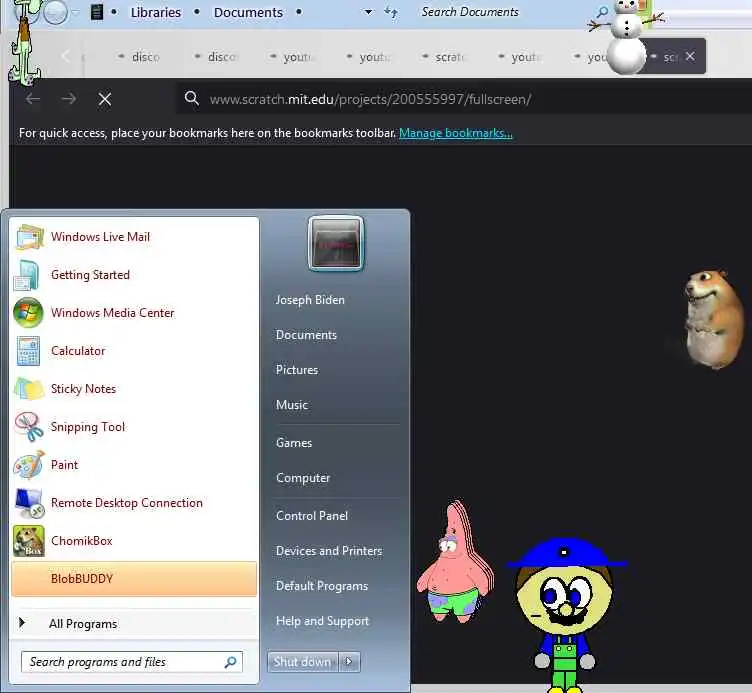The width and height of the screenshot is (752, 693).
Task: Stop page loading with X button
Action: (x=105, y=99)
